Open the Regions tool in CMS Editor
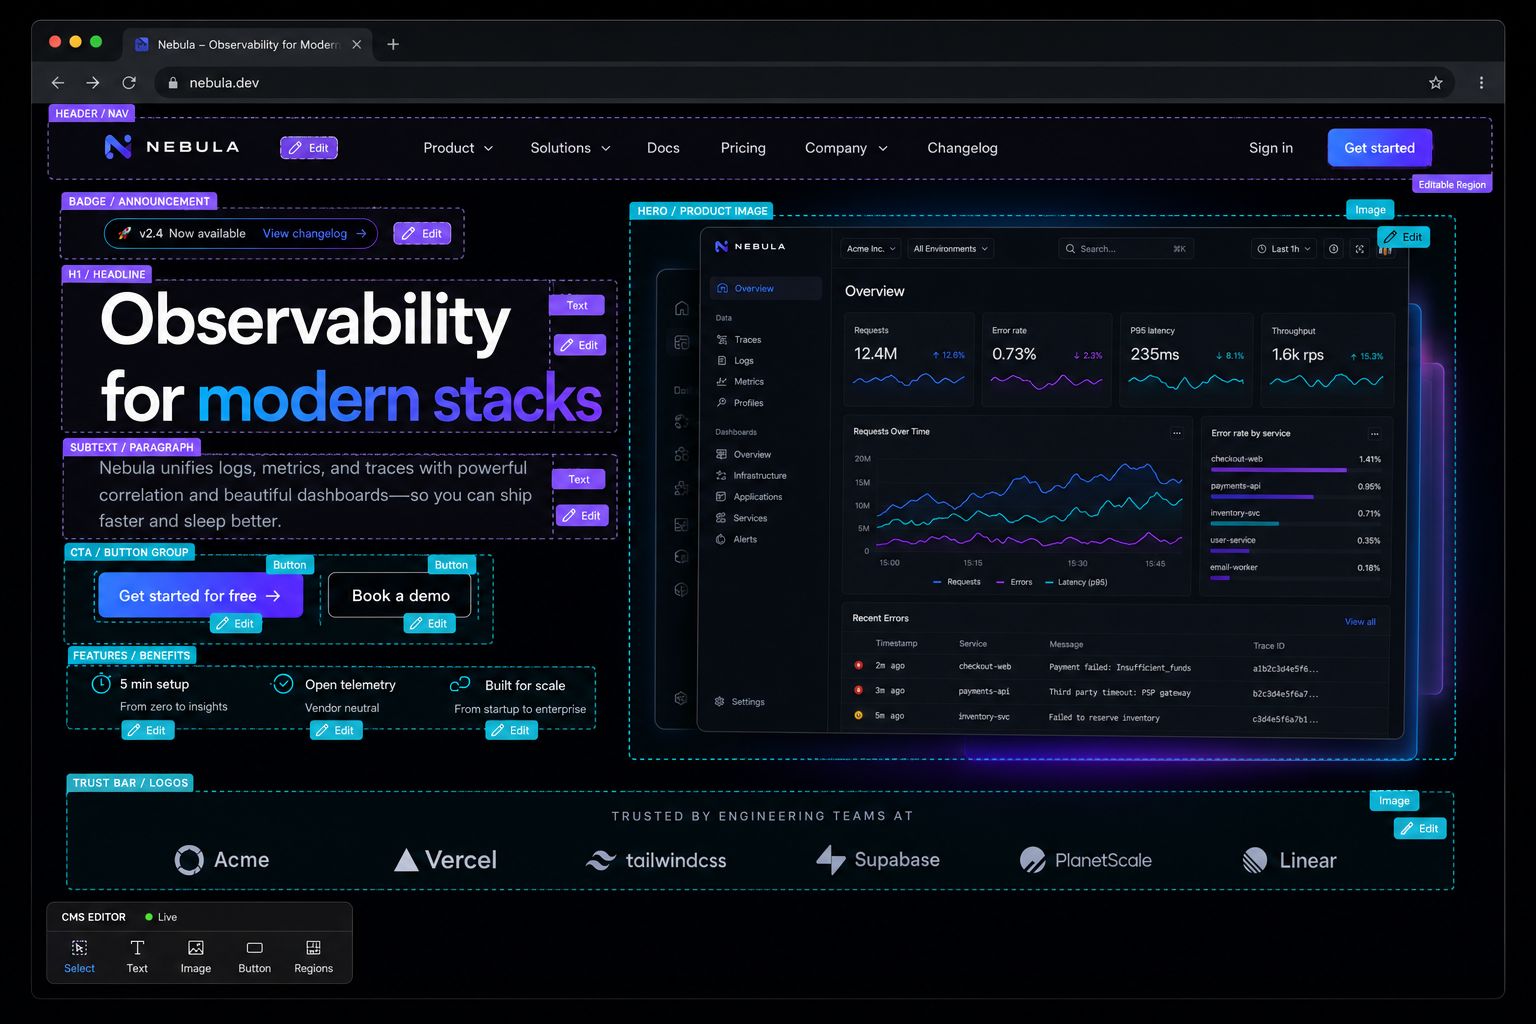The width and height of the screenshot is (1536, 1024). click(x=313, y=956)
